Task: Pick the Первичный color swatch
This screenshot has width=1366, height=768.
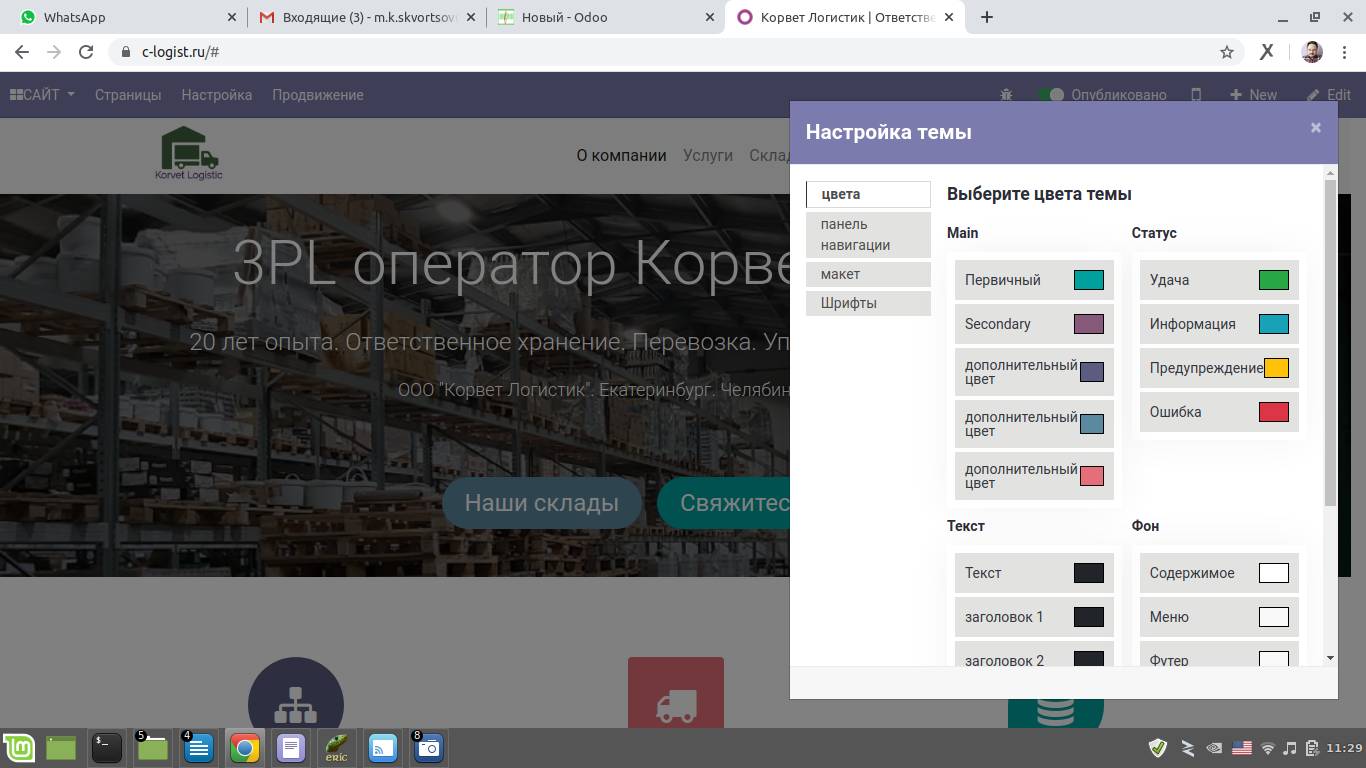Action: (x=1088, y=280)
